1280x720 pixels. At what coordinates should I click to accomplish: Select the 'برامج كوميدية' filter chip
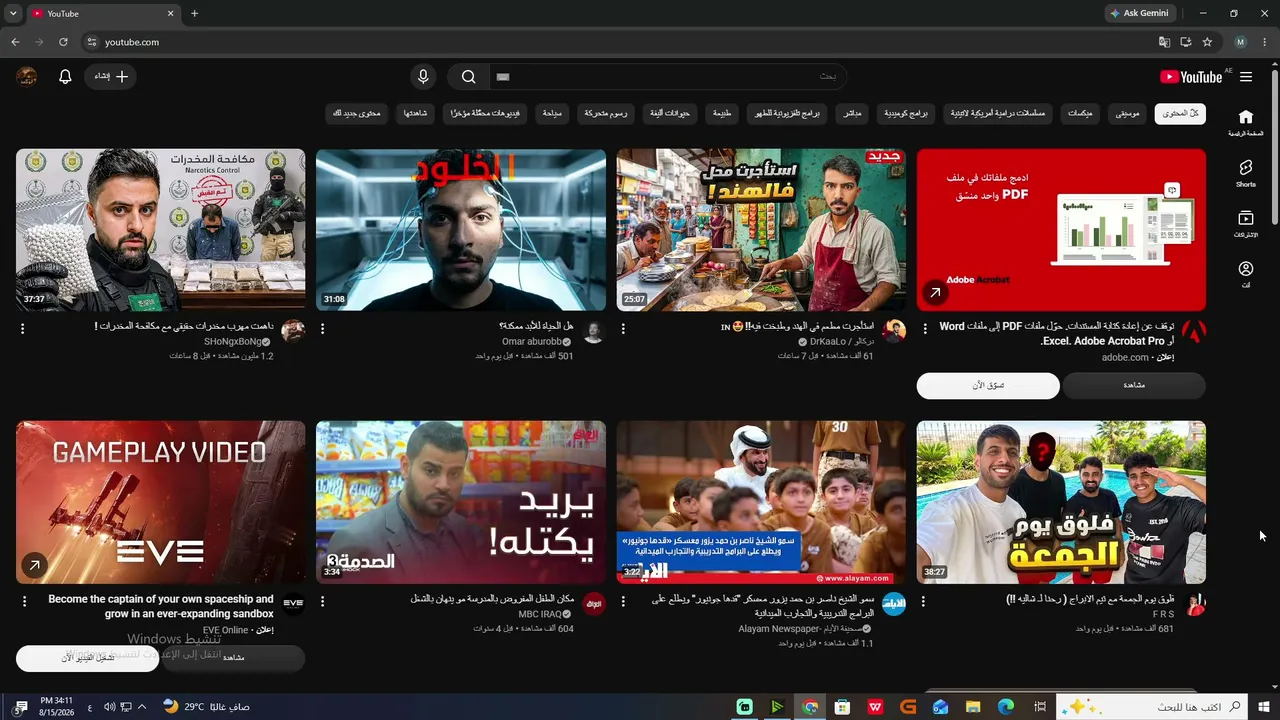905,113
